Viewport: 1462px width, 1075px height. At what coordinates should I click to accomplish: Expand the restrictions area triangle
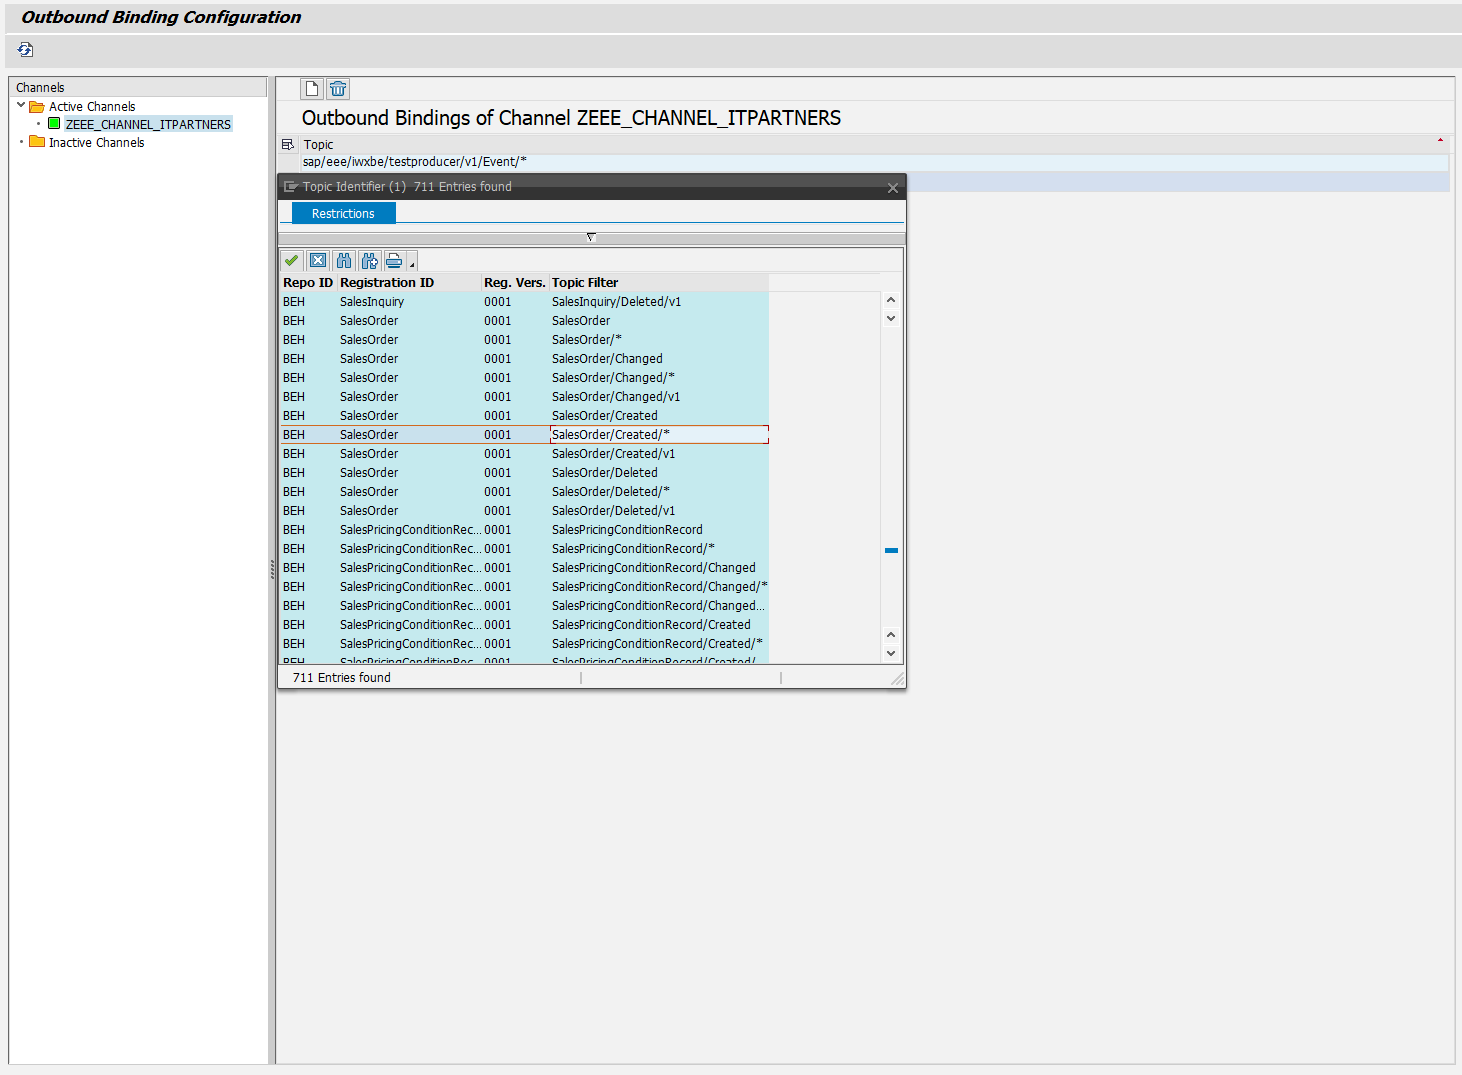[x=591, y=238]
